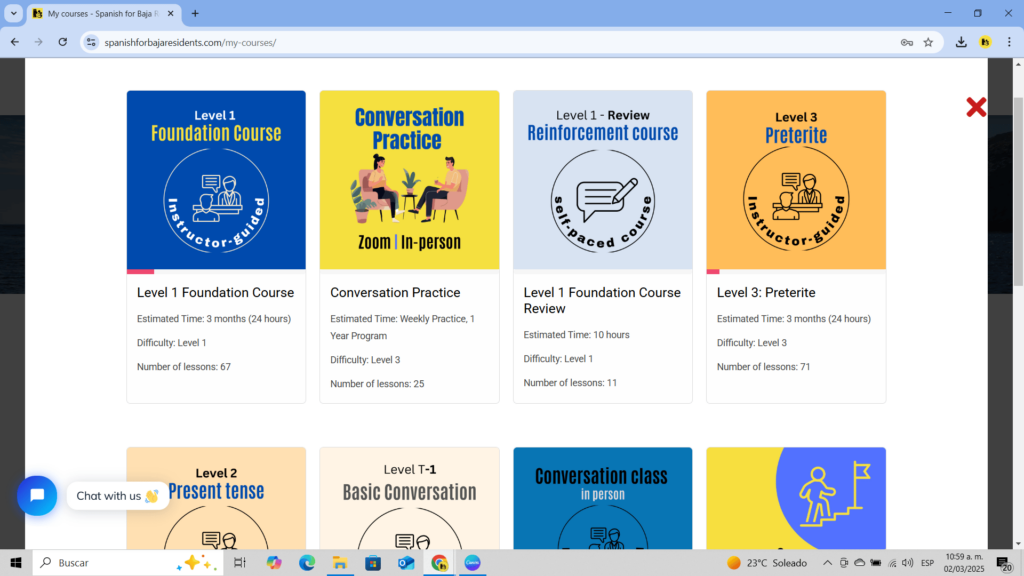Close the My courses tab
The height and width of the screenshot is (576, 1024).
point(170,14)
